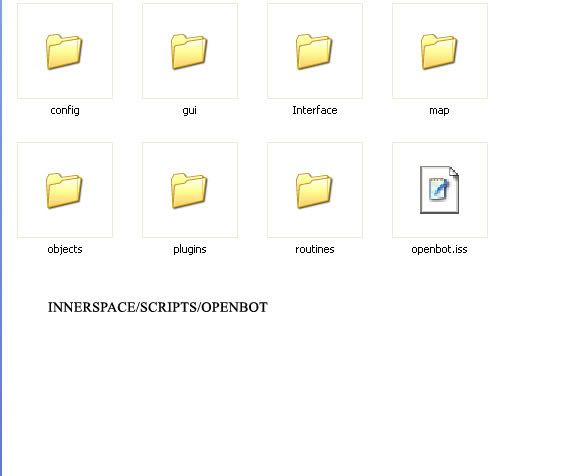
Task: Select the gui folder icon
Action: (189, 51)
